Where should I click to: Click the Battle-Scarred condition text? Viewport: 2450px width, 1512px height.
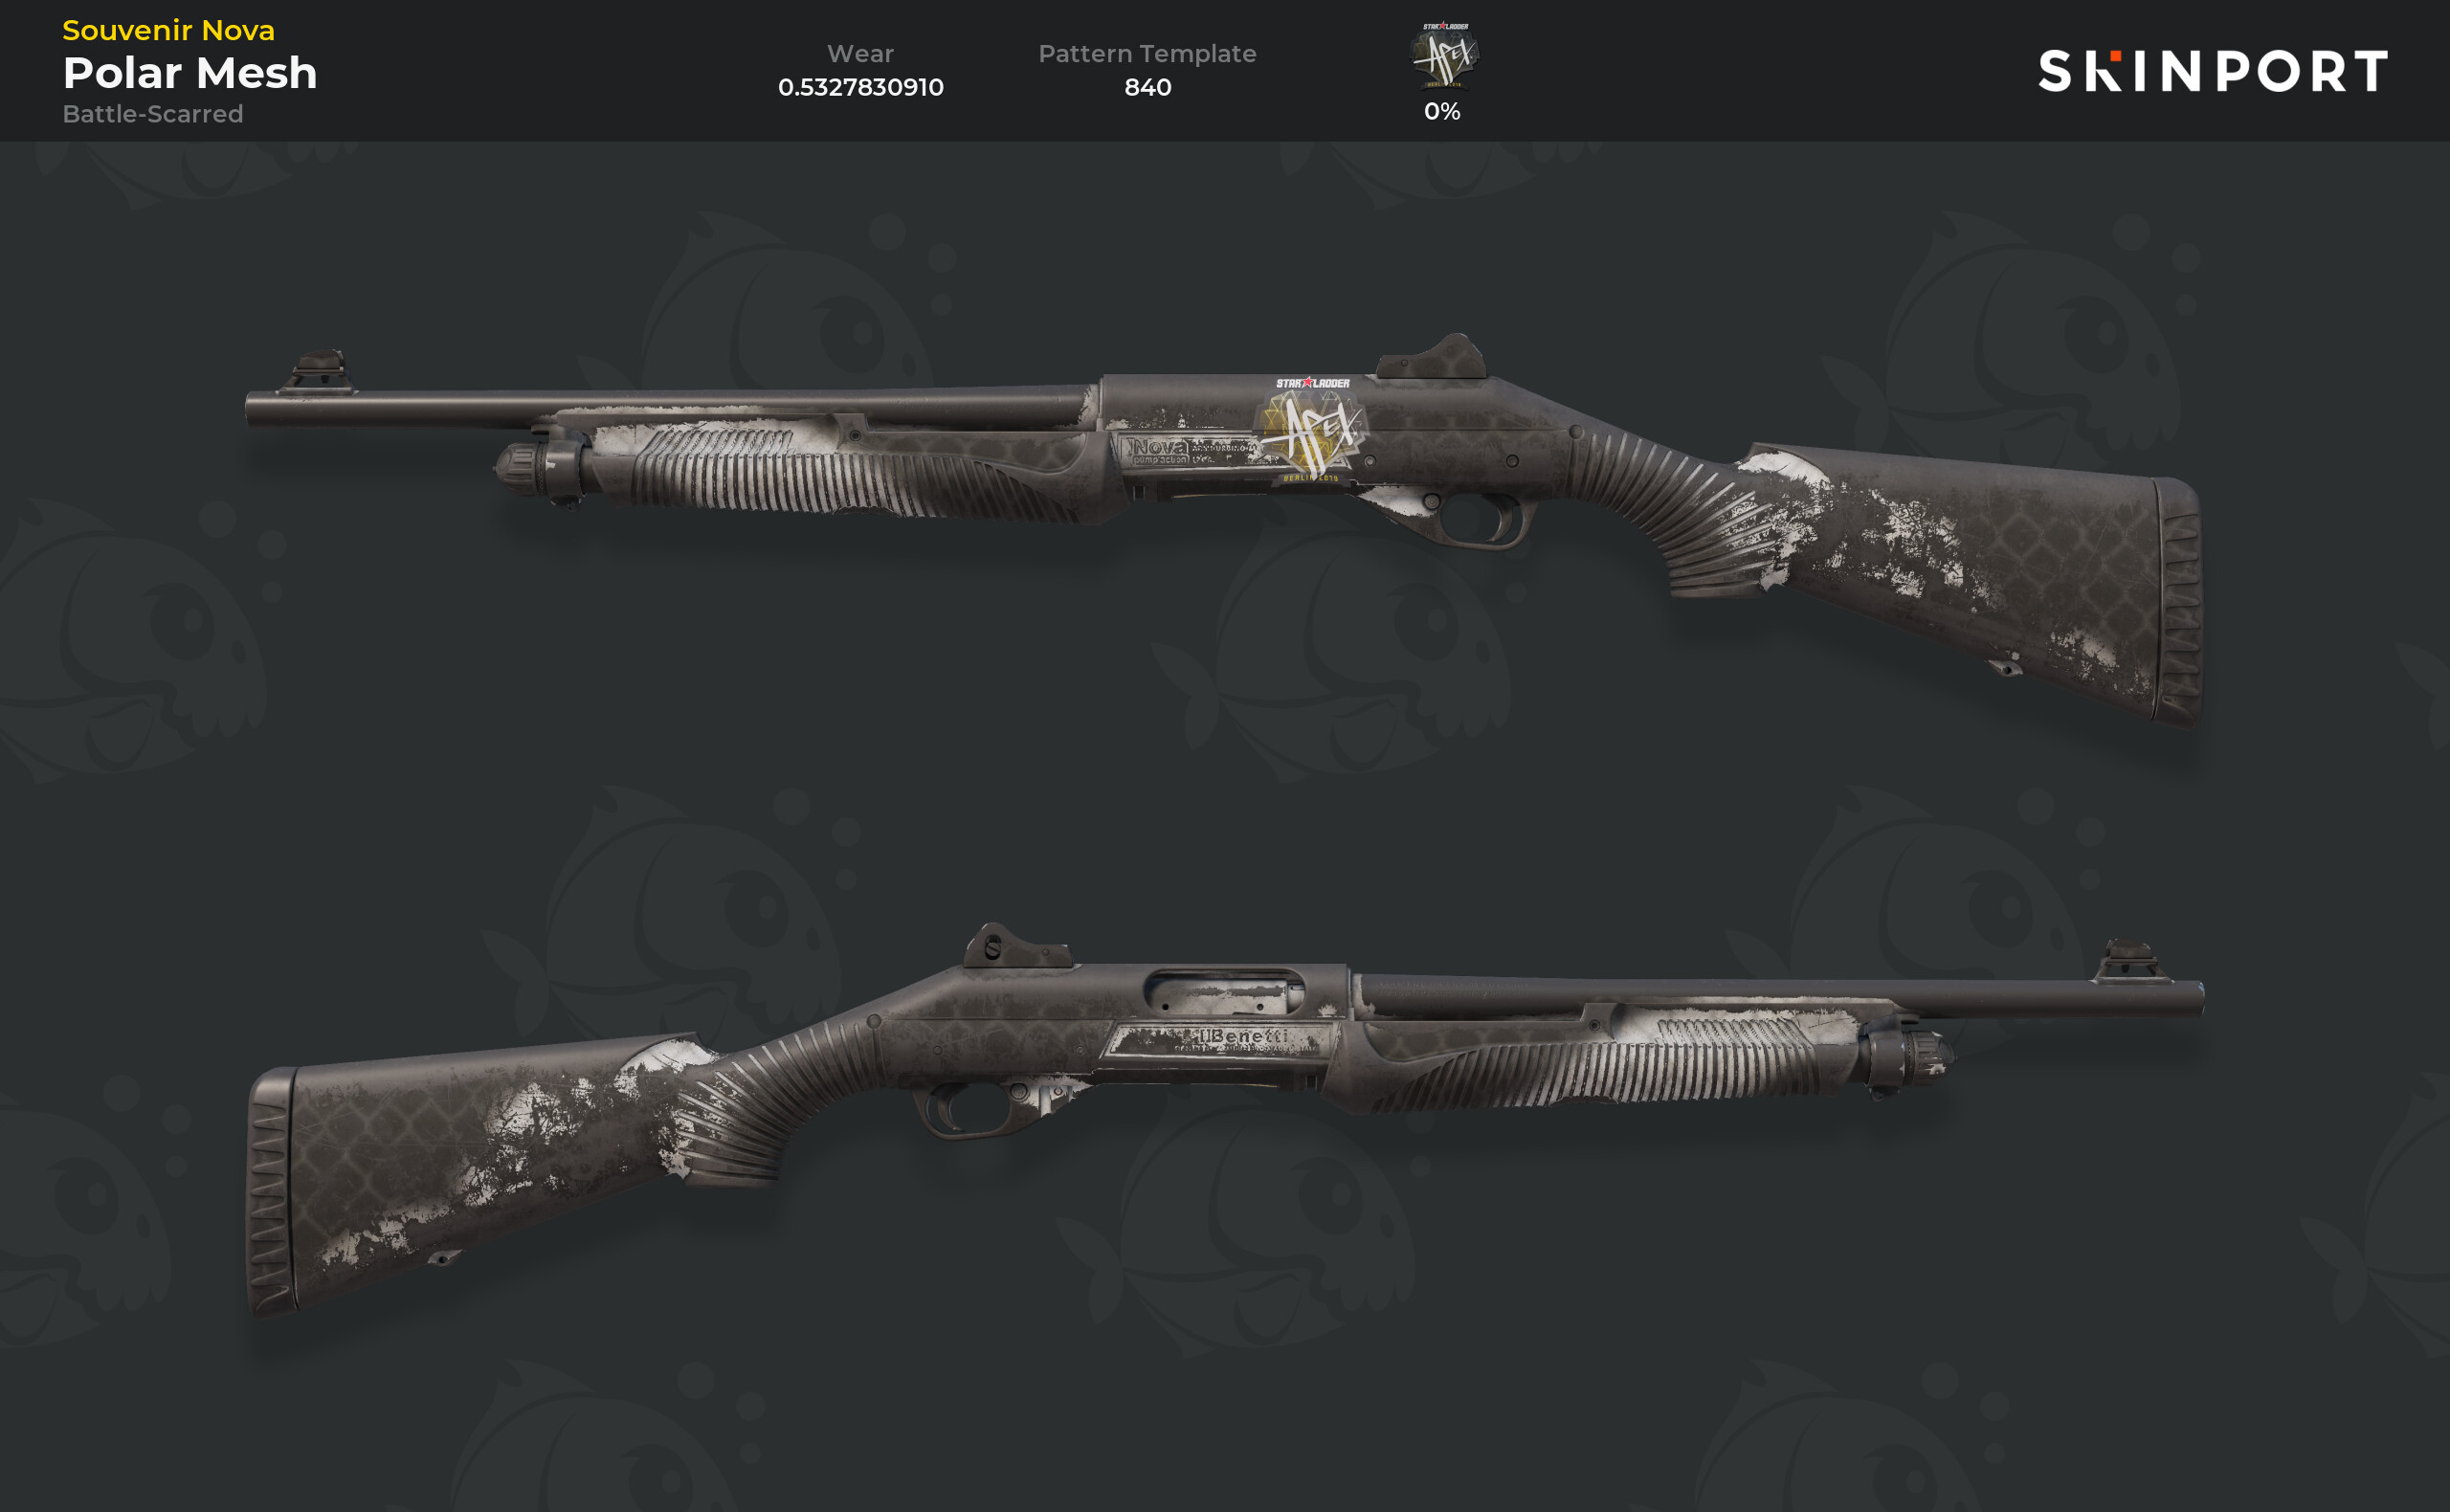point(153,114)
